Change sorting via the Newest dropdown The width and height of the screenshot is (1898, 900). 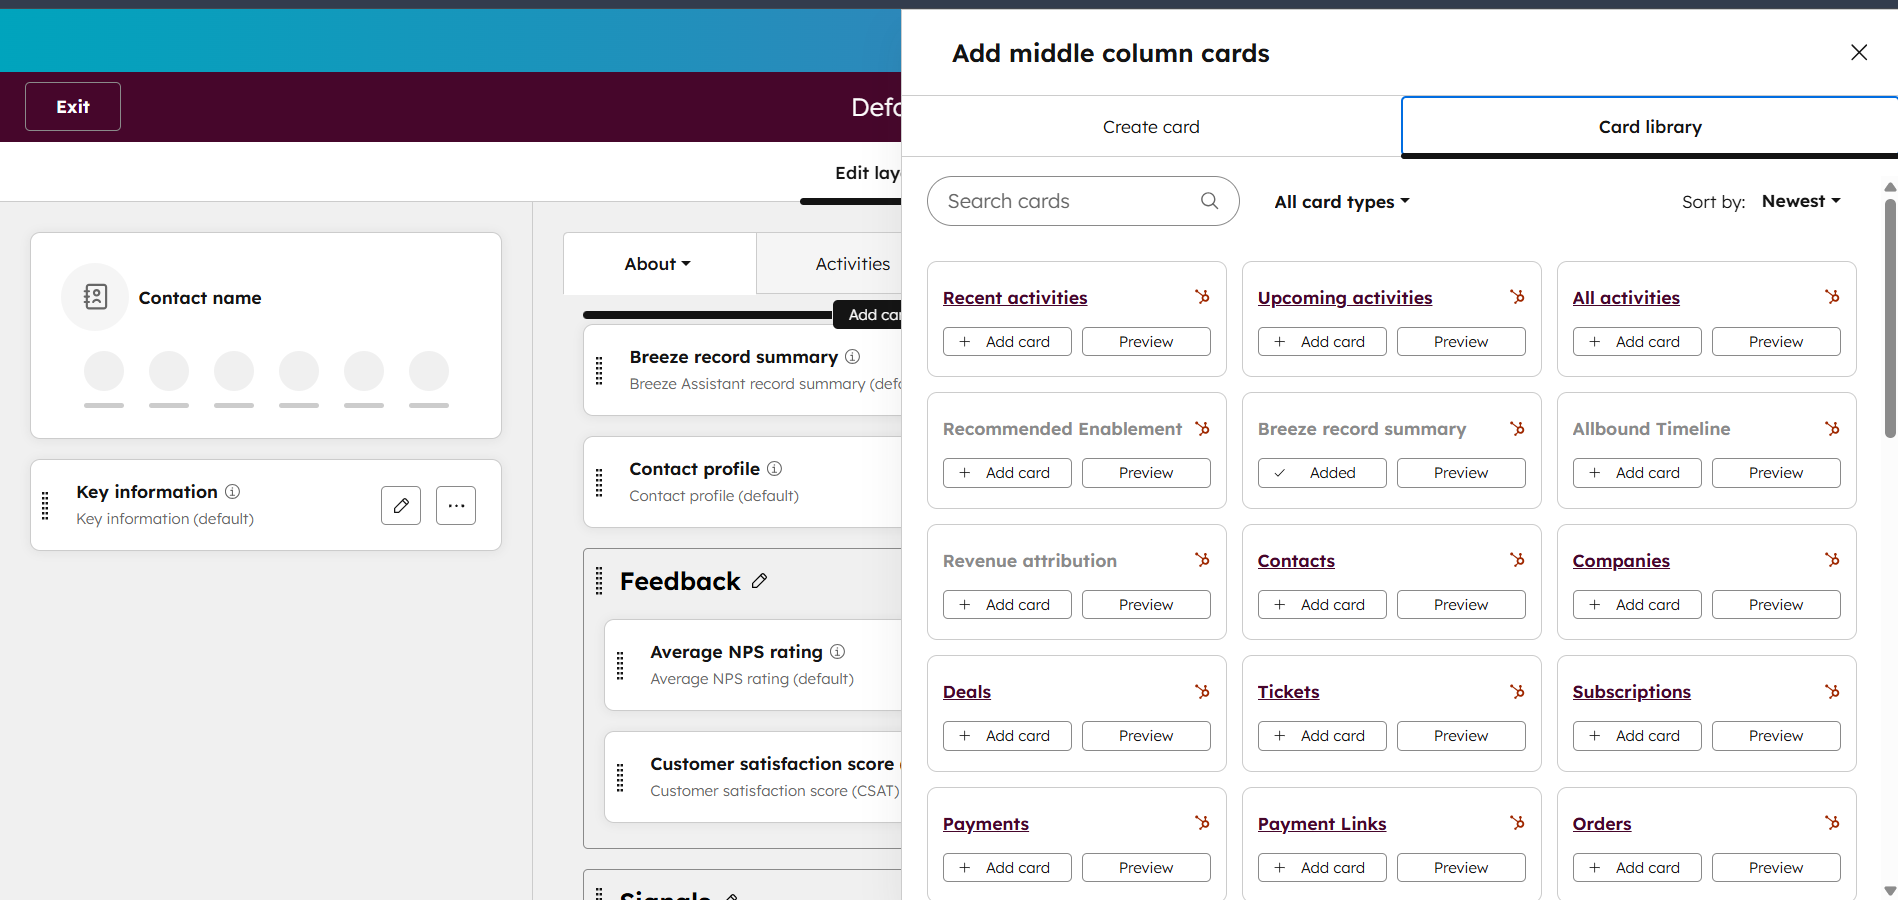pos(1801,201)
